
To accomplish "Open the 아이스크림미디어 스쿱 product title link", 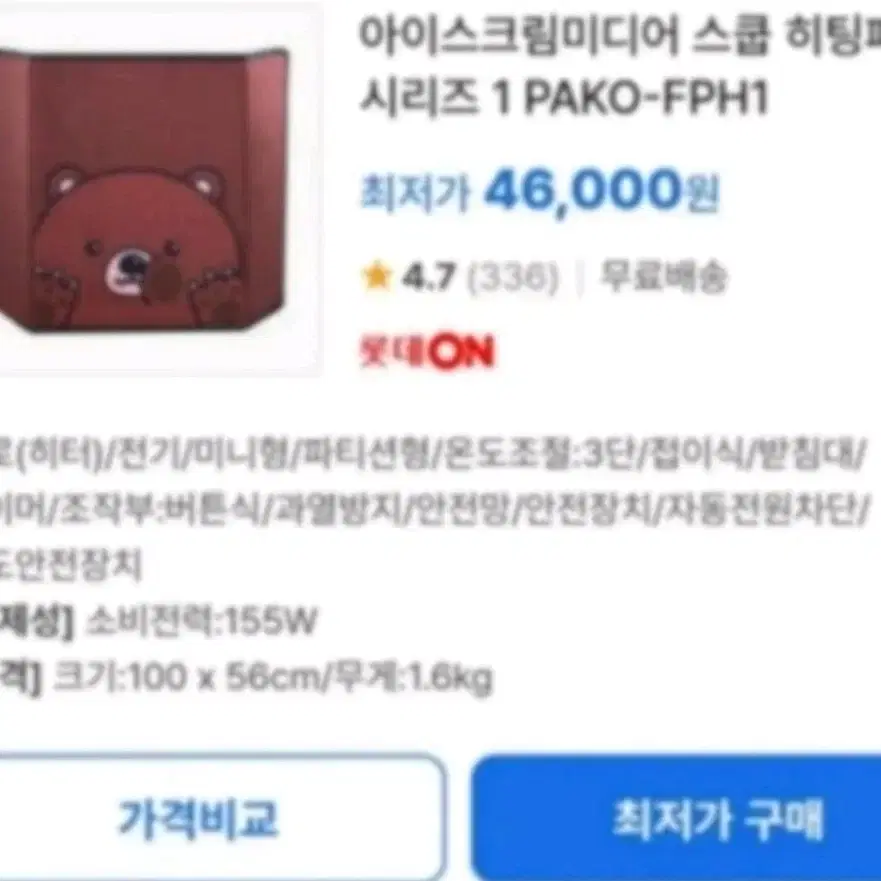I will click(620, 67).
